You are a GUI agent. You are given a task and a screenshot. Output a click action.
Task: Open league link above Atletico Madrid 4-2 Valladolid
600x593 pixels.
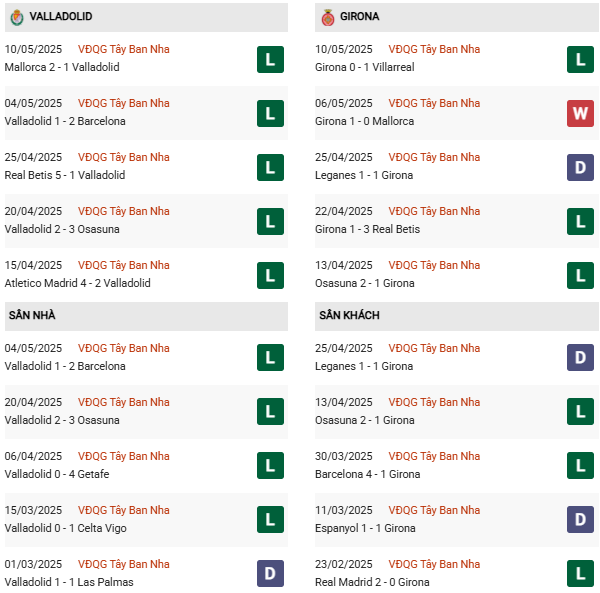[124, 265]
